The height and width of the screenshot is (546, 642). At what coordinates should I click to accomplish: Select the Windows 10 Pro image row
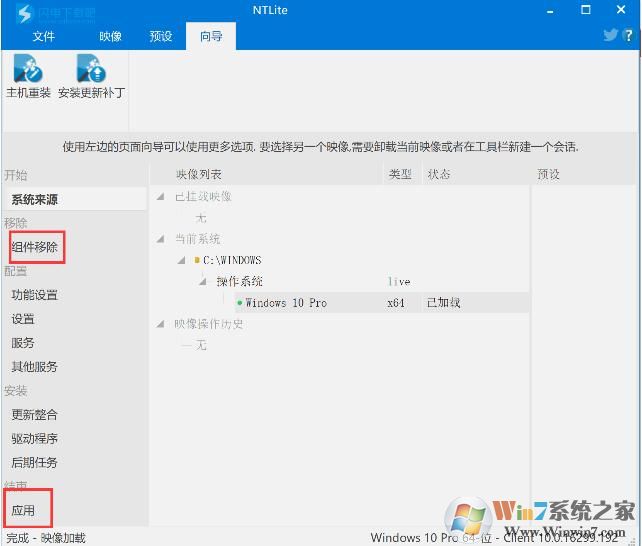pos(382,302)
